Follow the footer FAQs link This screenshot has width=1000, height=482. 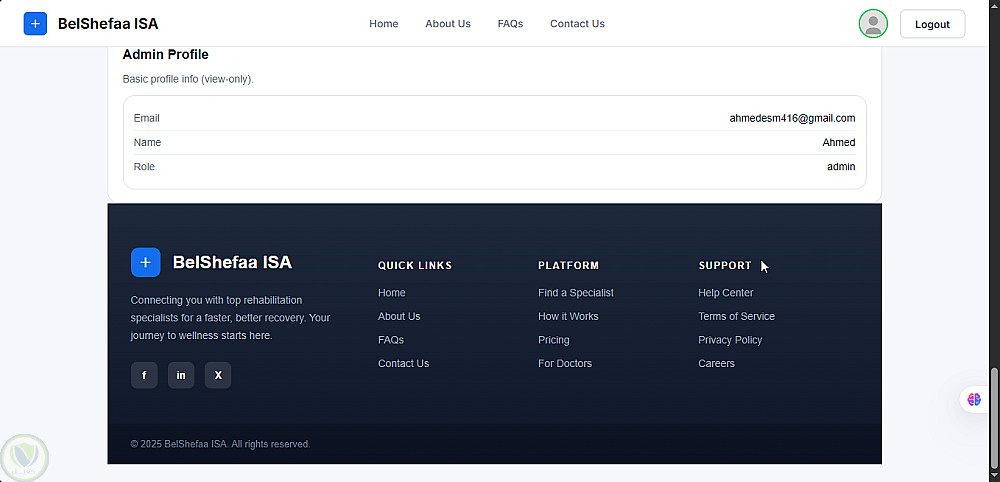(x=391, y=340)
